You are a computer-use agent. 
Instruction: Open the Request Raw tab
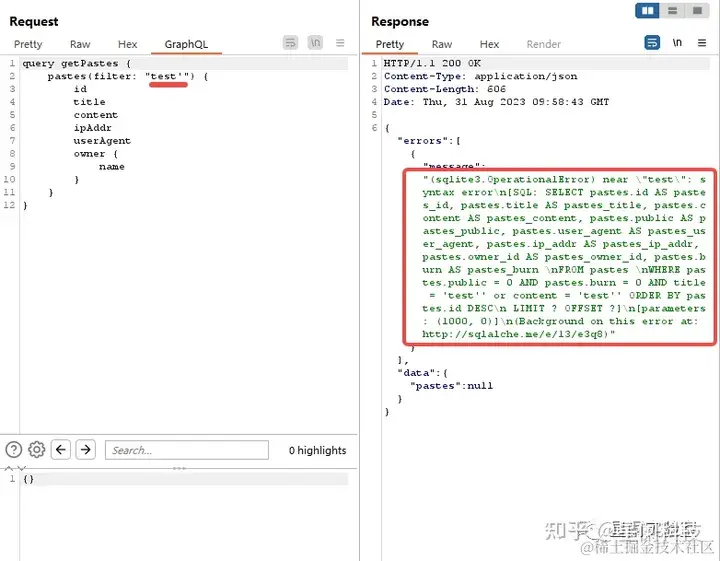pyautogui.click(x=80, y=44)
